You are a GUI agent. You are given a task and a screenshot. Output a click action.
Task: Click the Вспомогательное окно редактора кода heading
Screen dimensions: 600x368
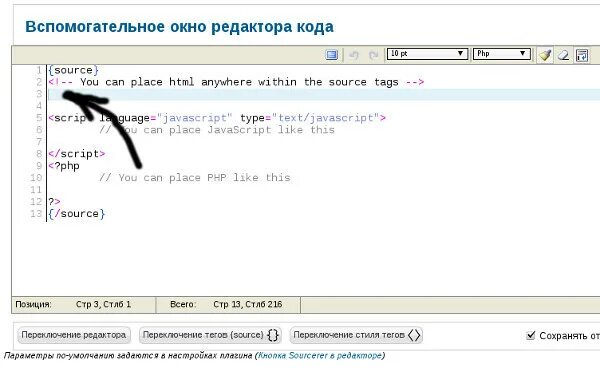(179, 27)
